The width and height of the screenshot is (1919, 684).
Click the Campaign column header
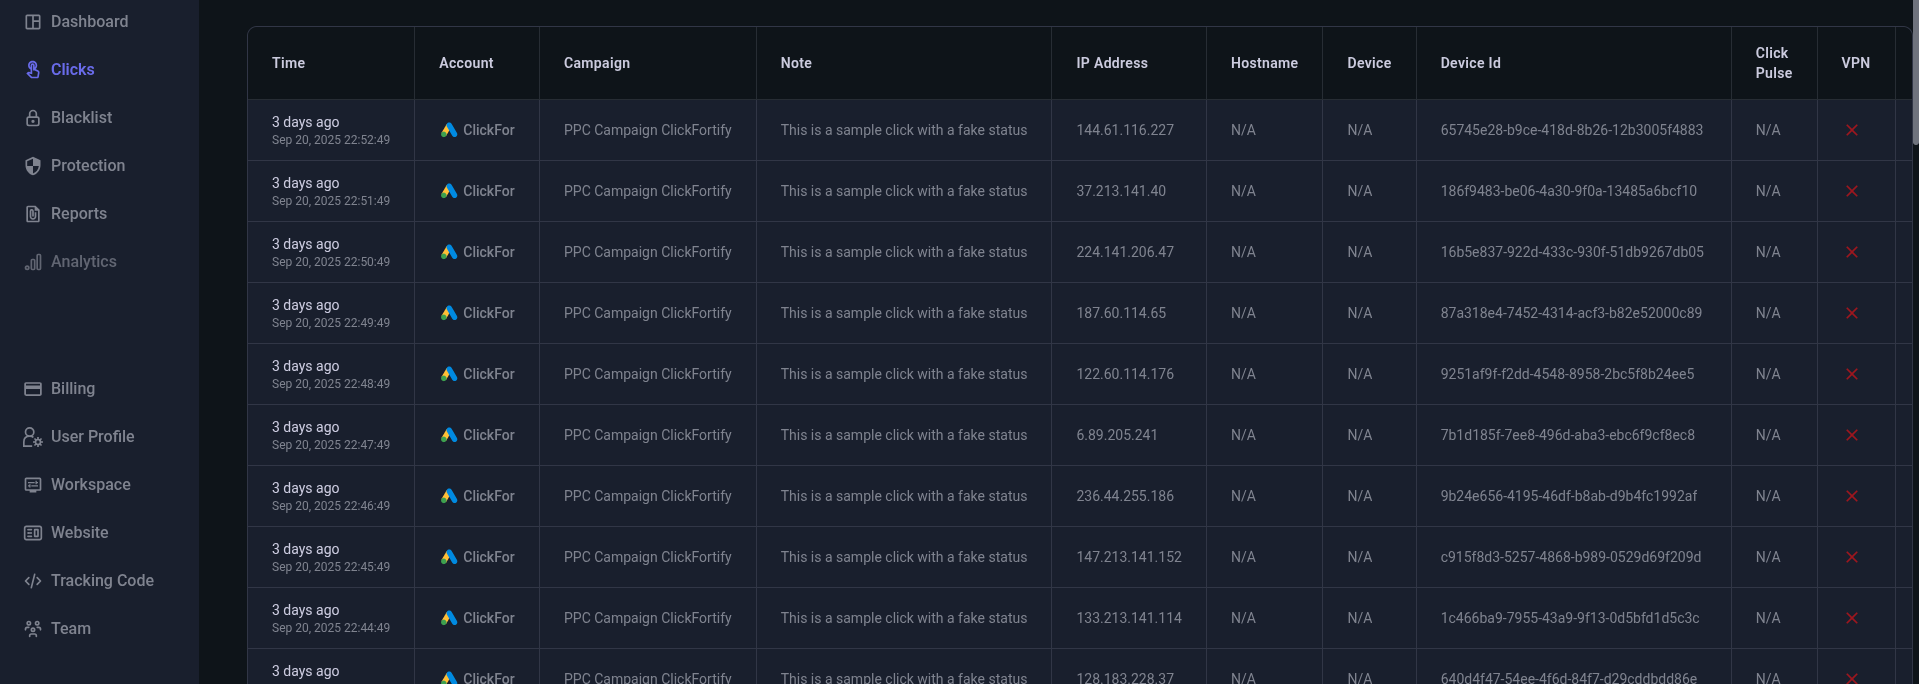point(596,63)
